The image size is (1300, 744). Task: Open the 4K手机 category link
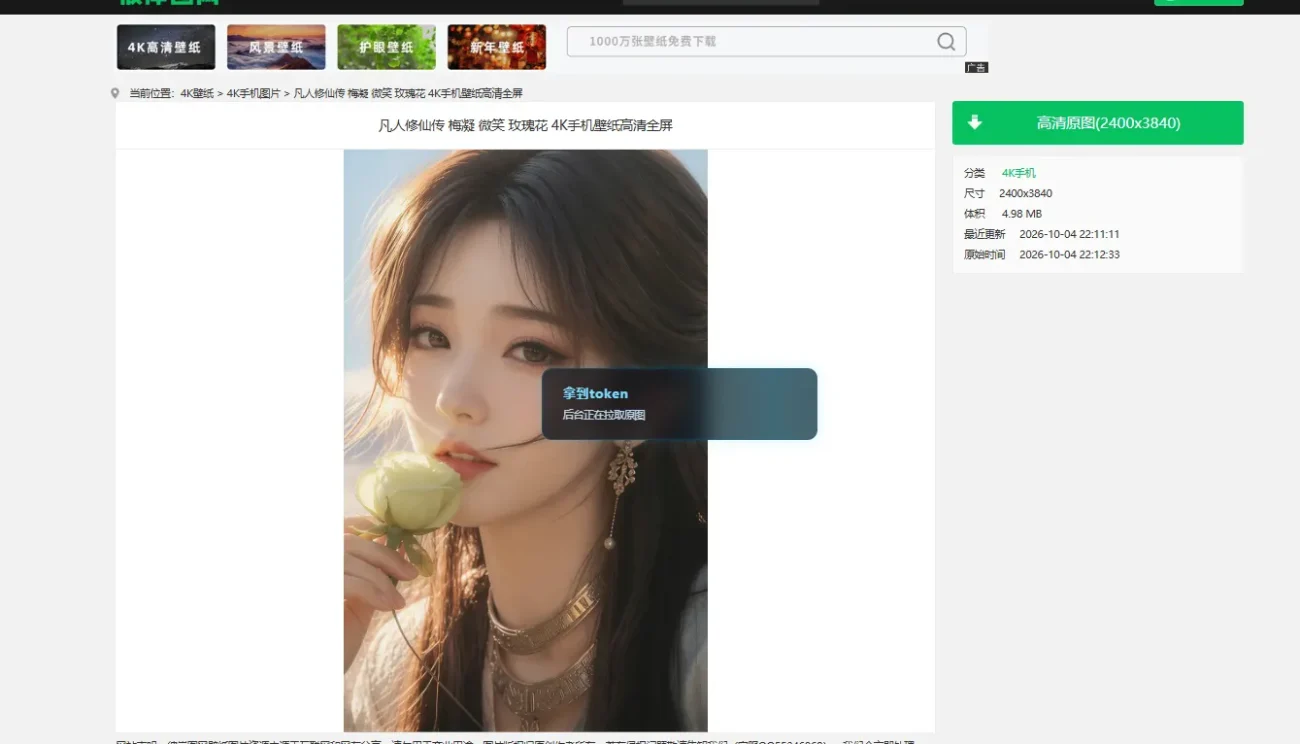(1019, 173)
